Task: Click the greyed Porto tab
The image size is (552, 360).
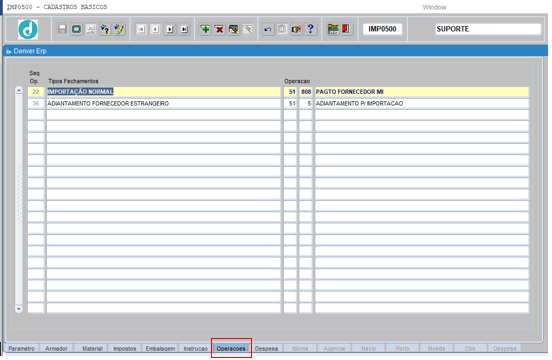Action: pyautogui.click(x=402, y=348)
